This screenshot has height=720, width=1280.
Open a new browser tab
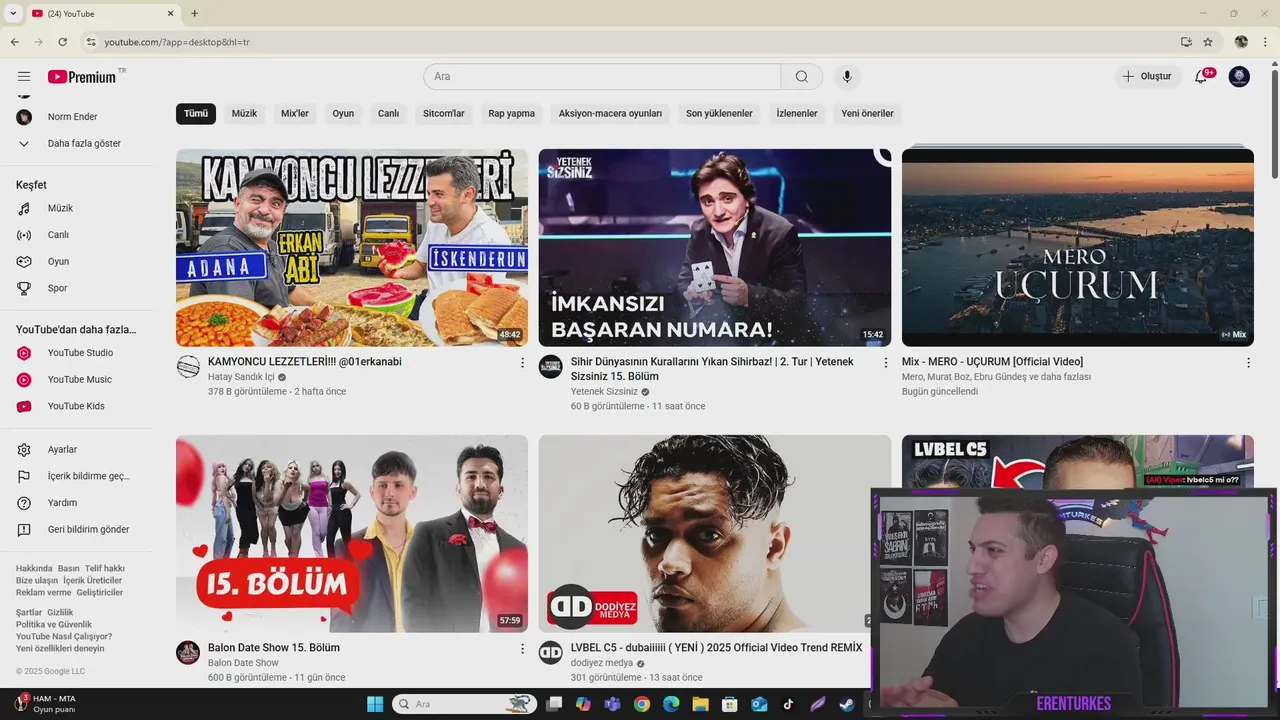pyautogui.click(x=194, y=13)
